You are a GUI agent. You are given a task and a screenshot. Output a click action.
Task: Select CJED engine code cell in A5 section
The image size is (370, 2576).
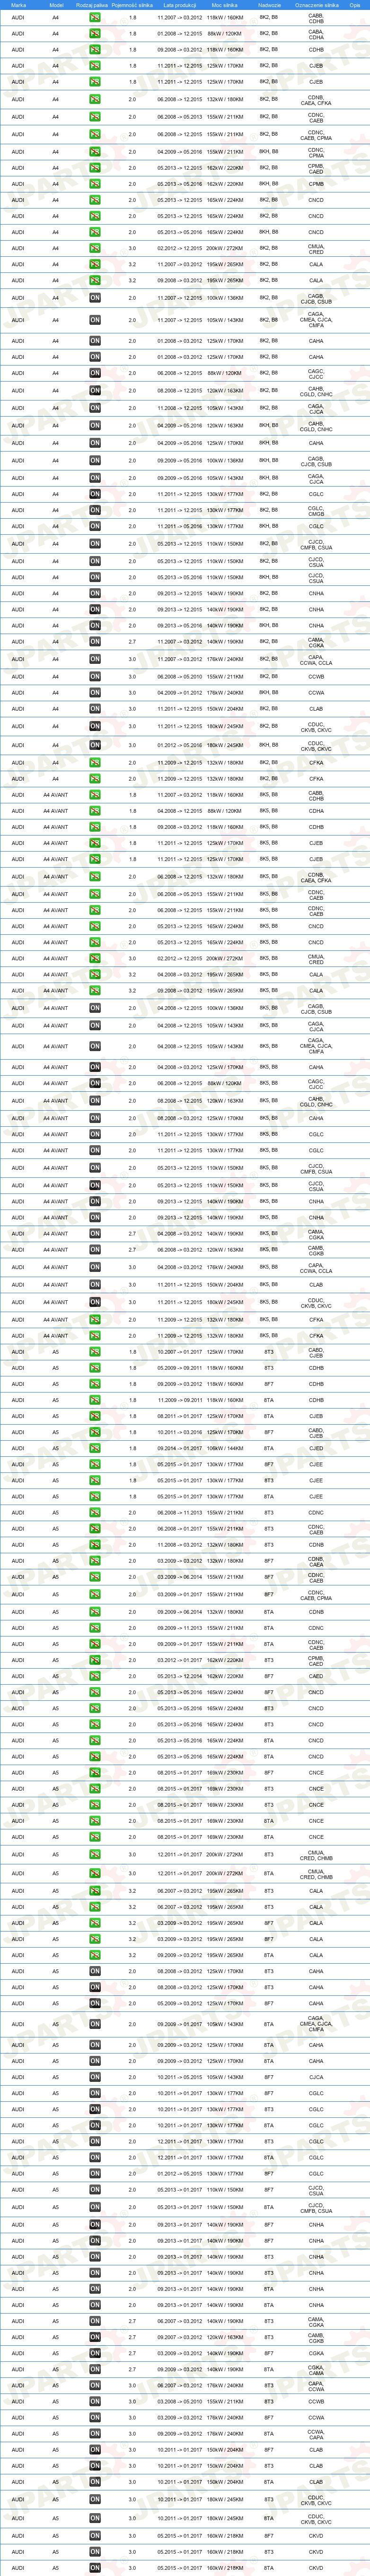coord(316,1448)
